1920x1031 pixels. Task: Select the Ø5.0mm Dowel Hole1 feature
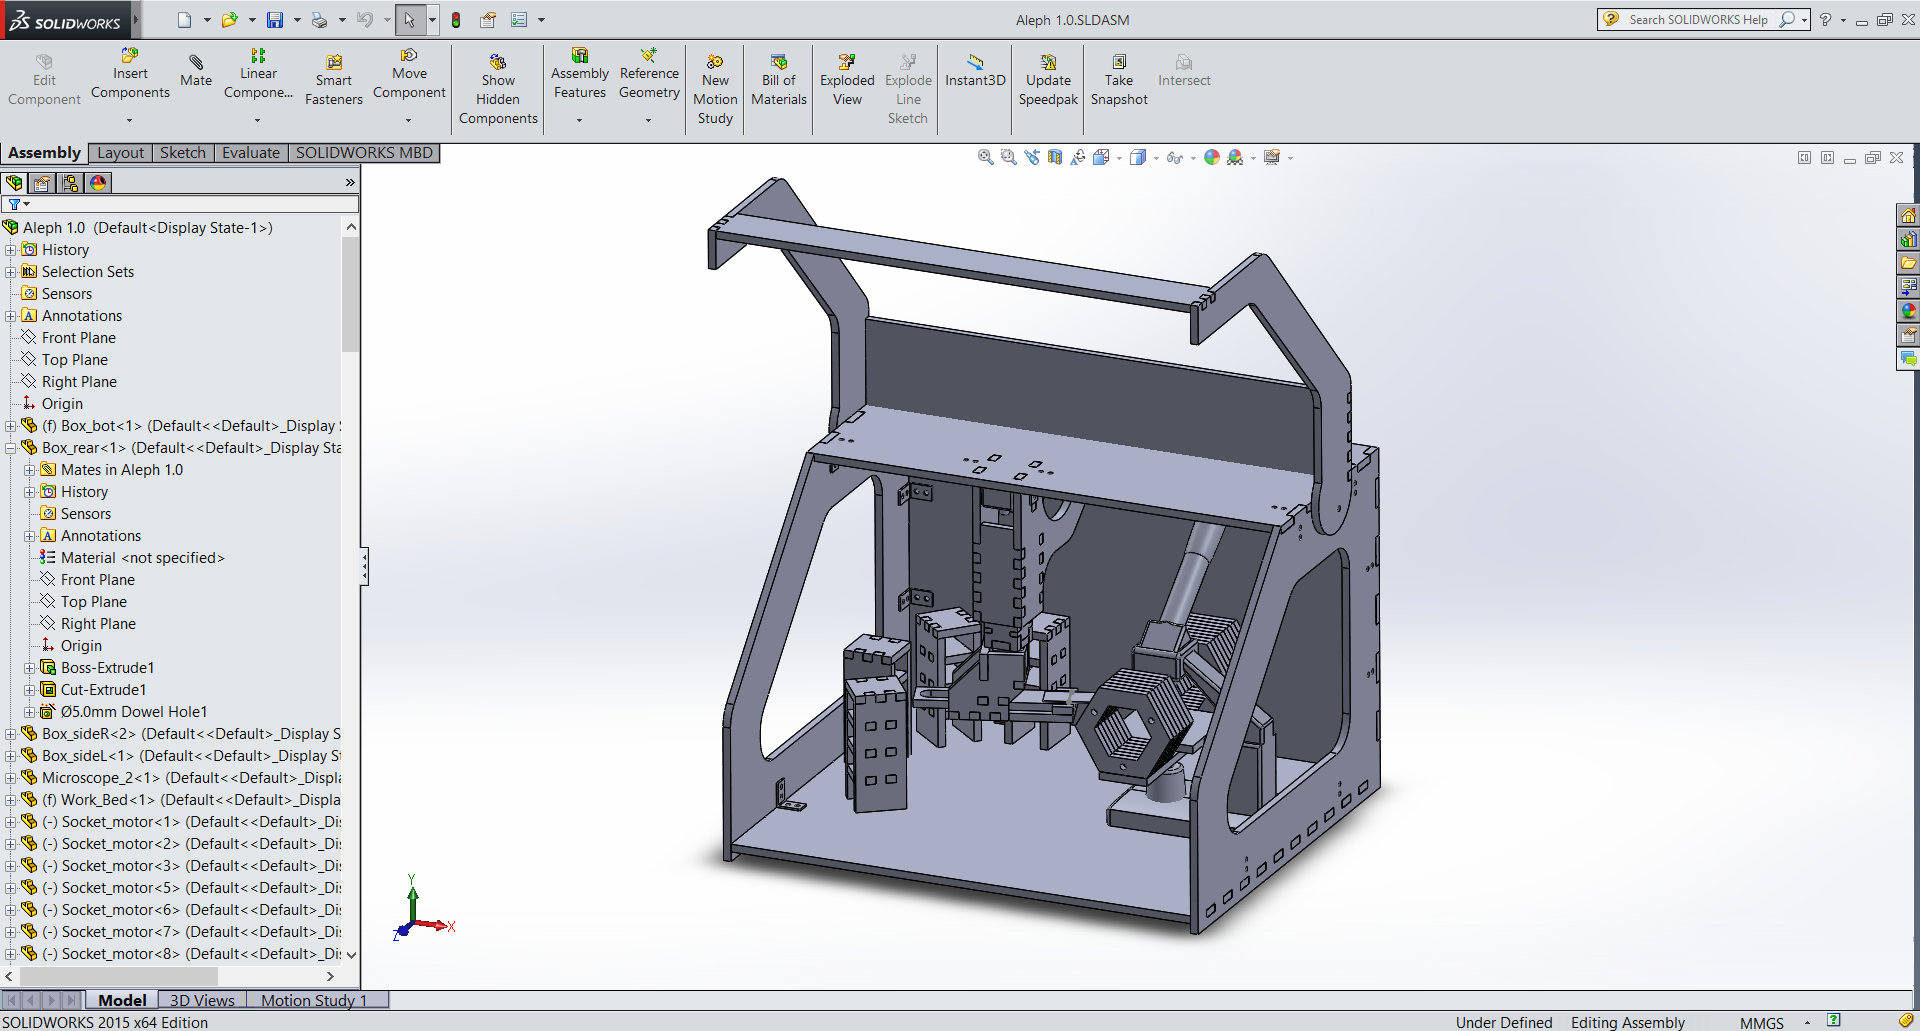tap(124, 712)
